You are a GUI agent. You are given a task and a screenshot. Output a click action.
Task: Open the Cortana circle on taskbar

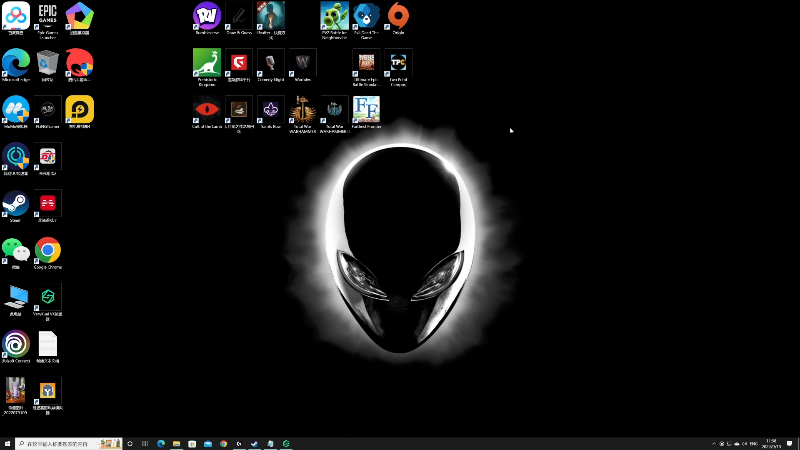click(x=130, y=444)
